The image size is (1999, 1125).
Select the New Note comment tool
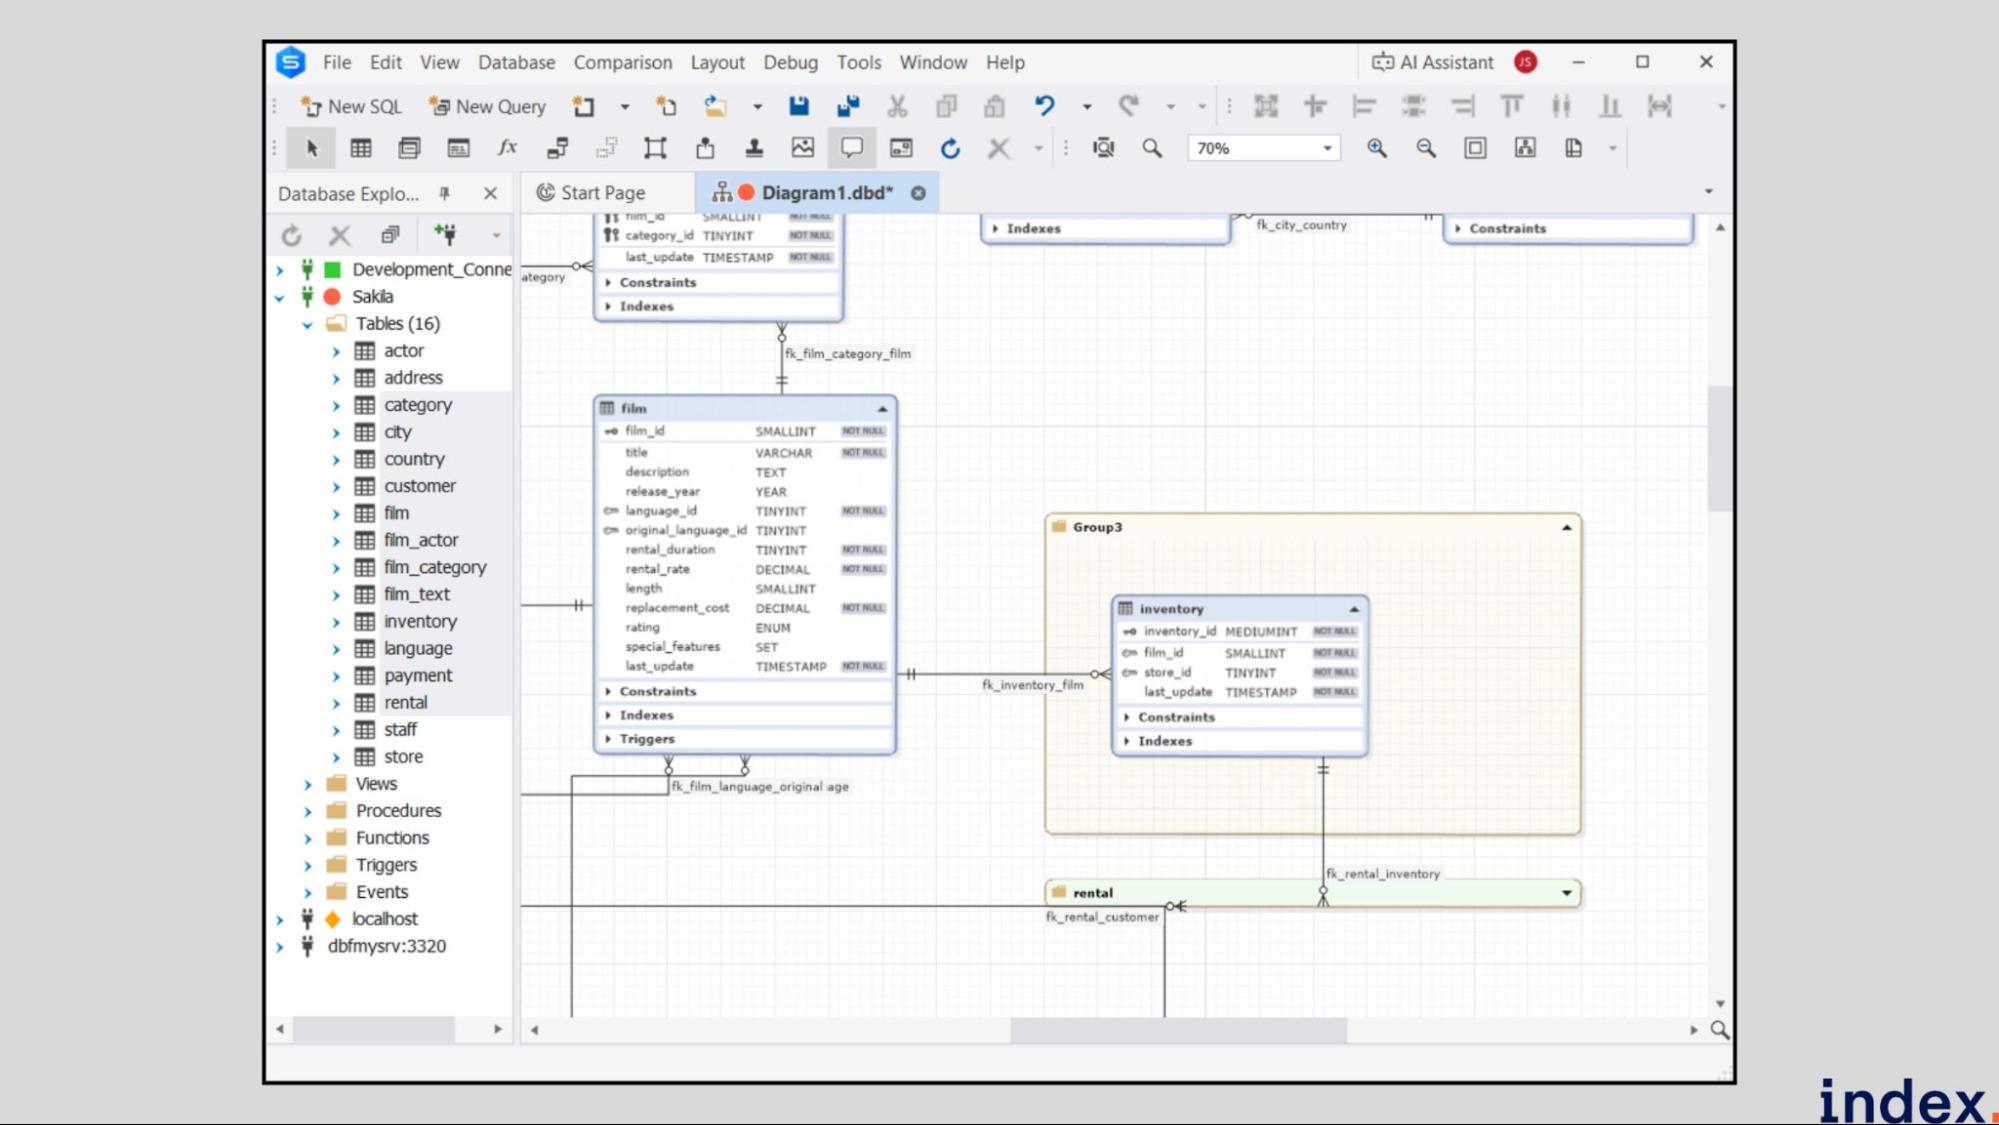851,148
